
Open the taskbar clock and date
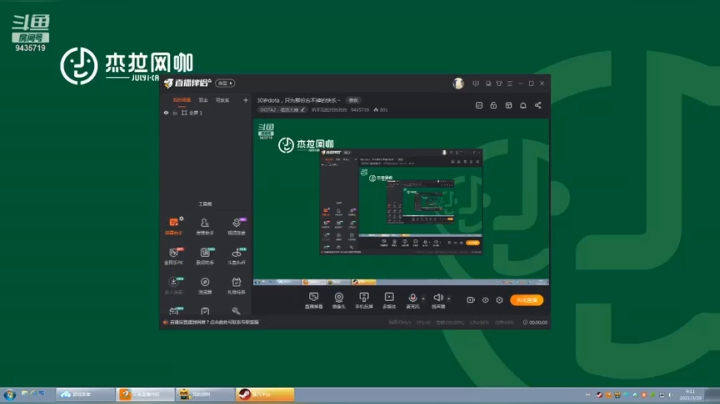(690, 395)
